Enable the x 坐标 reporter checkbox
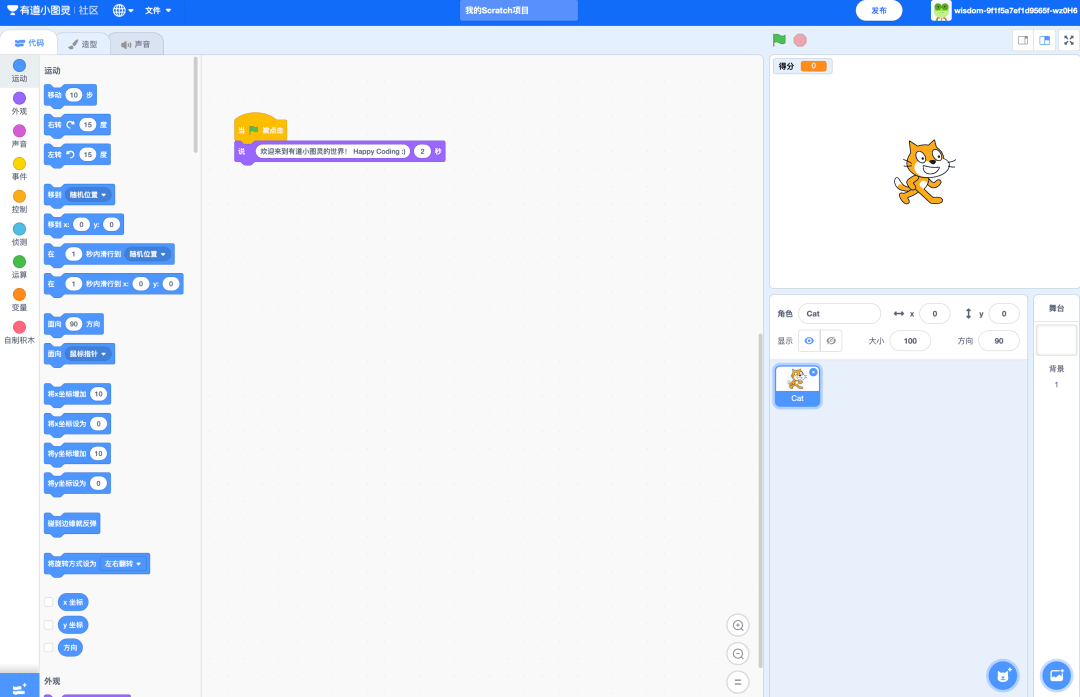Image resolution: width=1080 pixels, height=697 pixels. [x=48, y=602]
